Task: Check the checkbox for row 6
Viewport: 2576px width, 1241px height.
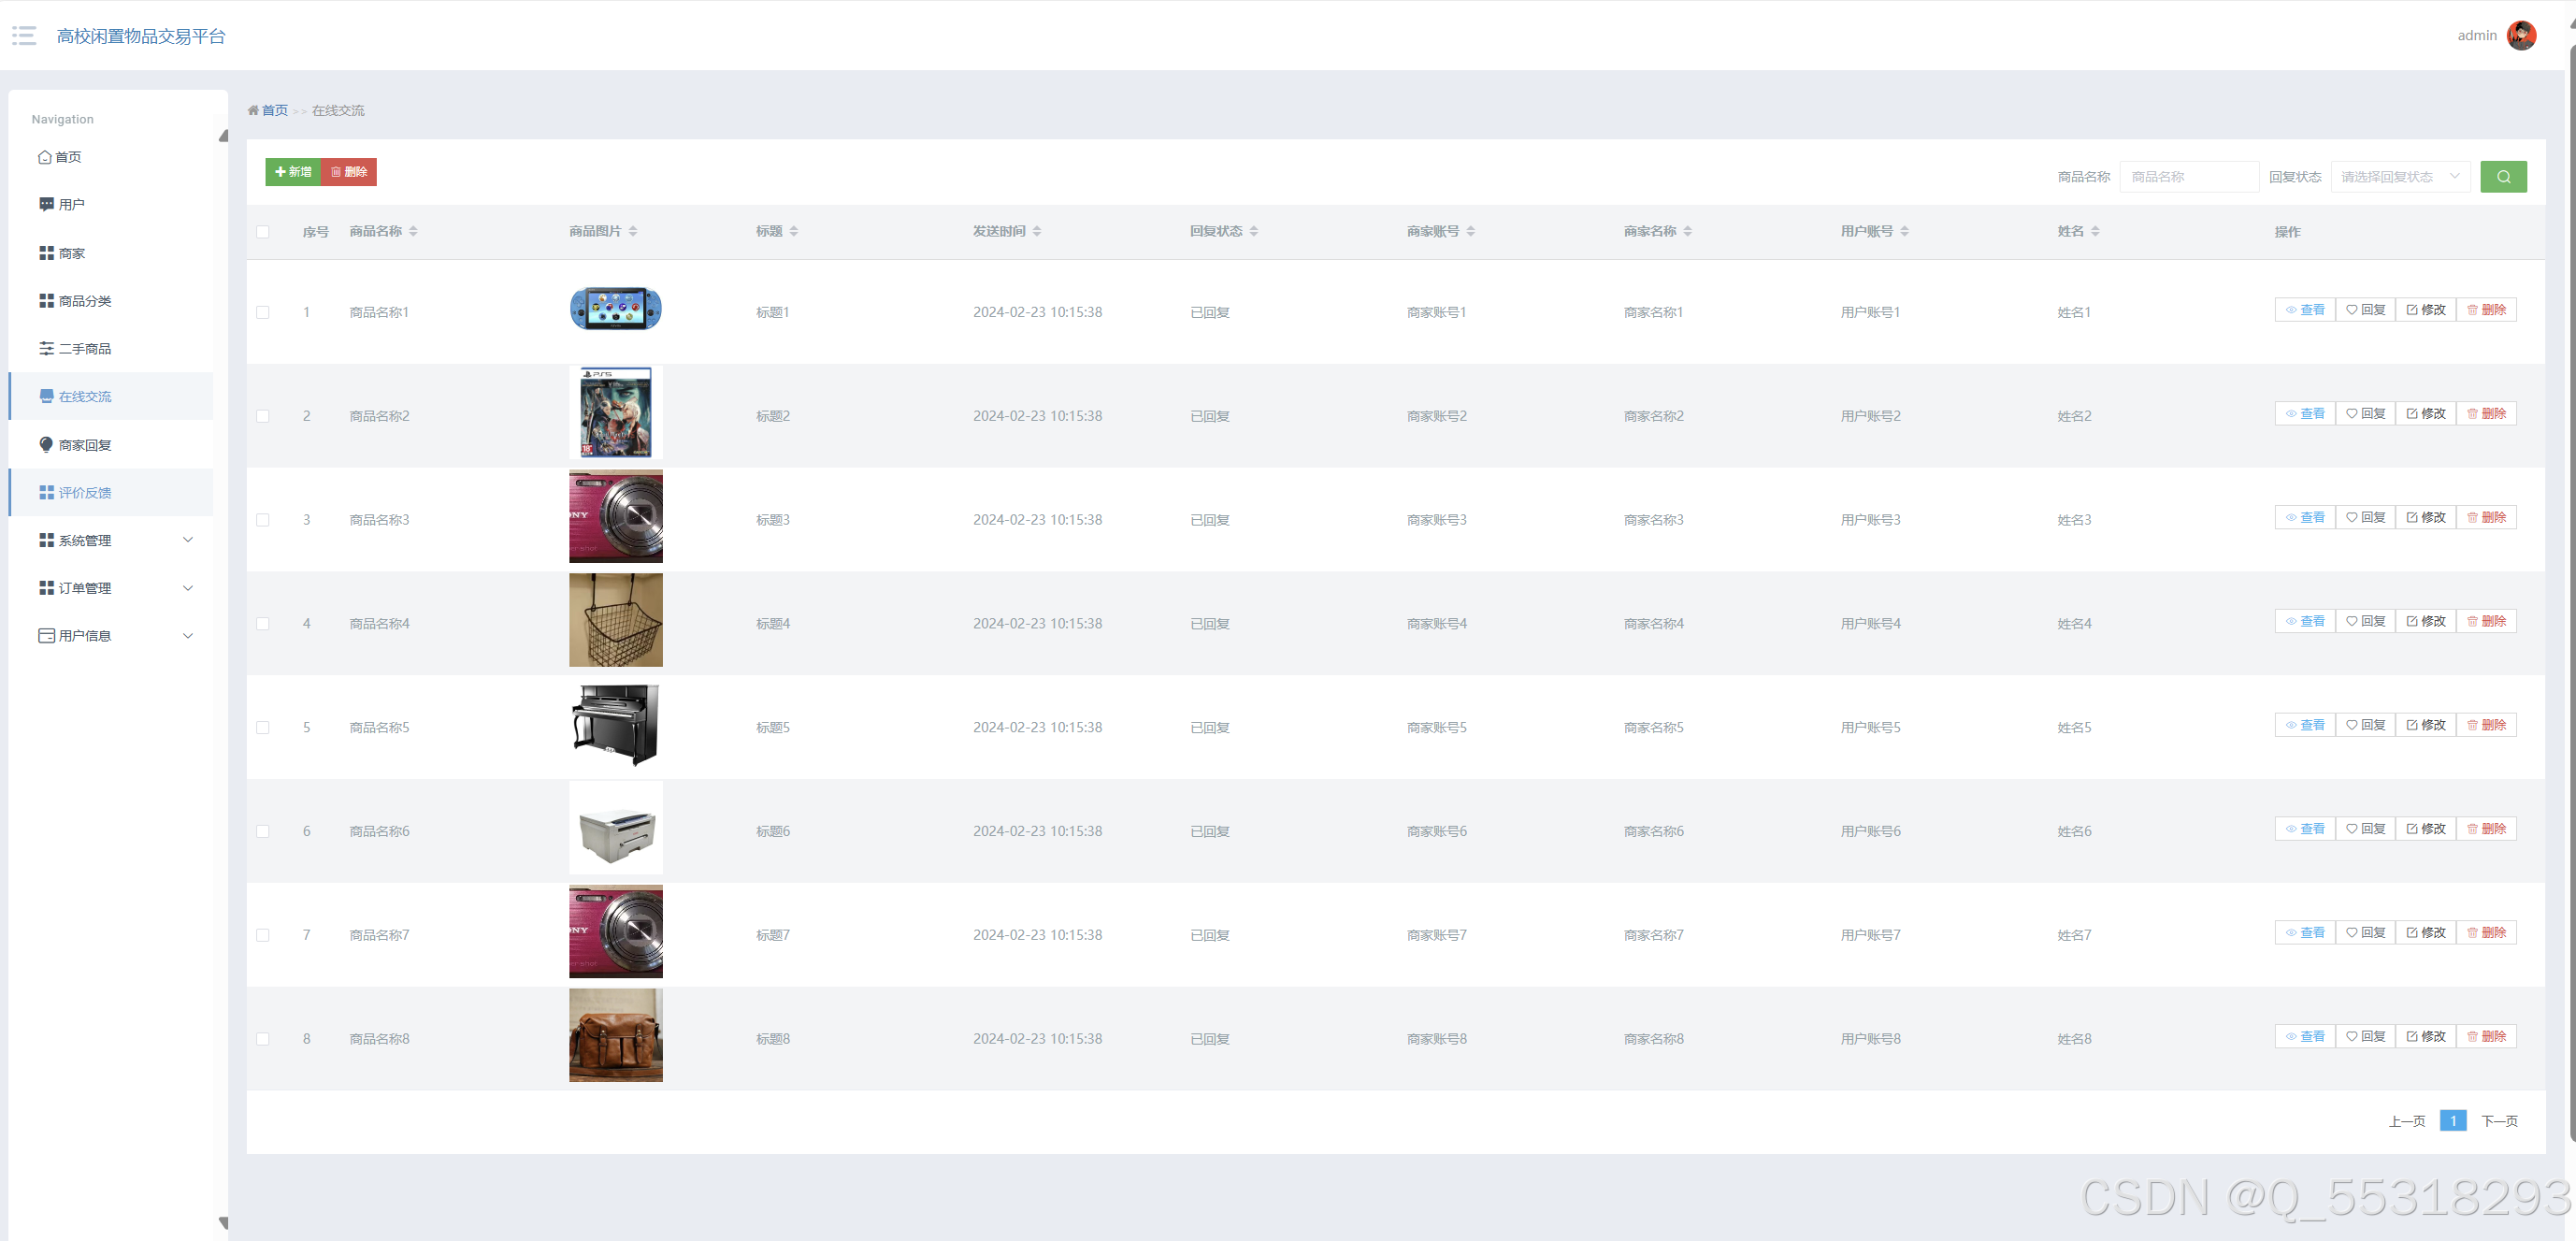Action: [263, 831]
